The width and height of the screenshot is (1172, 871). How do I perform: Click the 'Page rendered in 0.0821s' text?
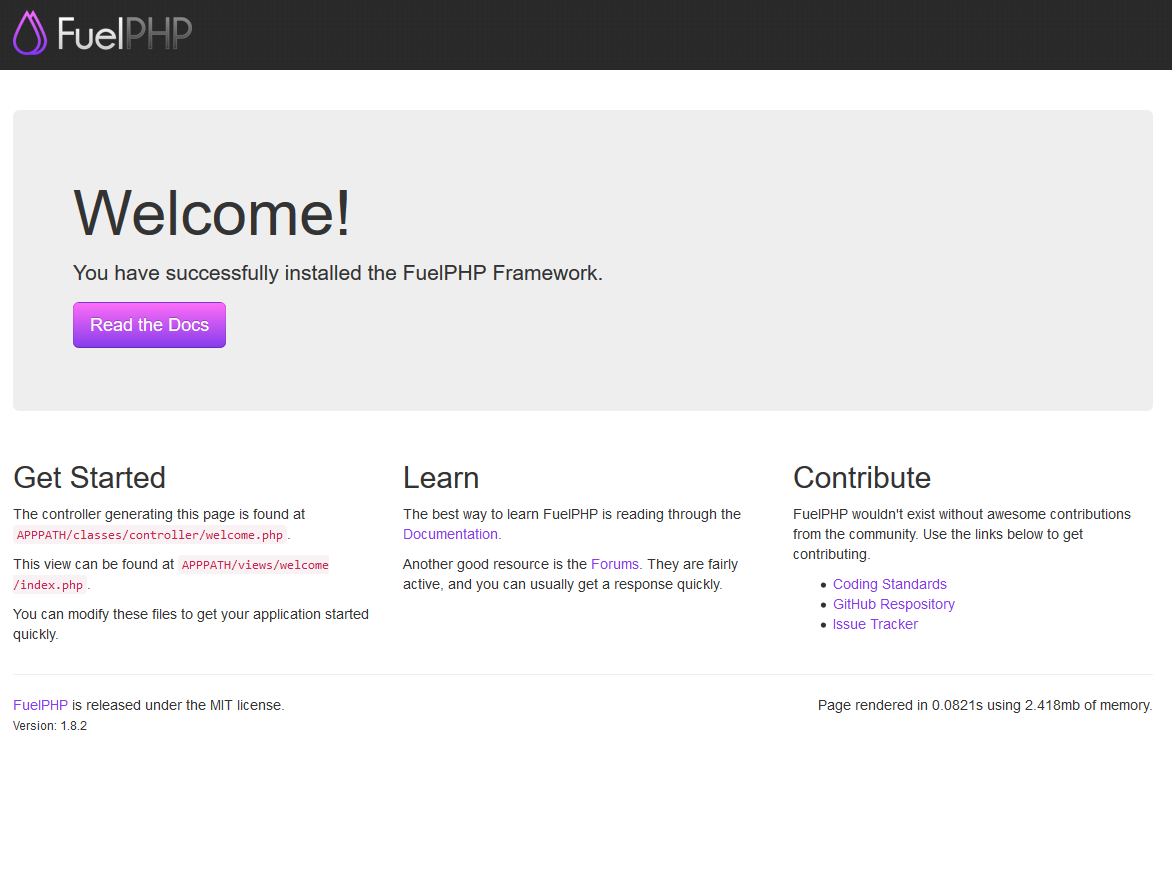coord(900,706)
